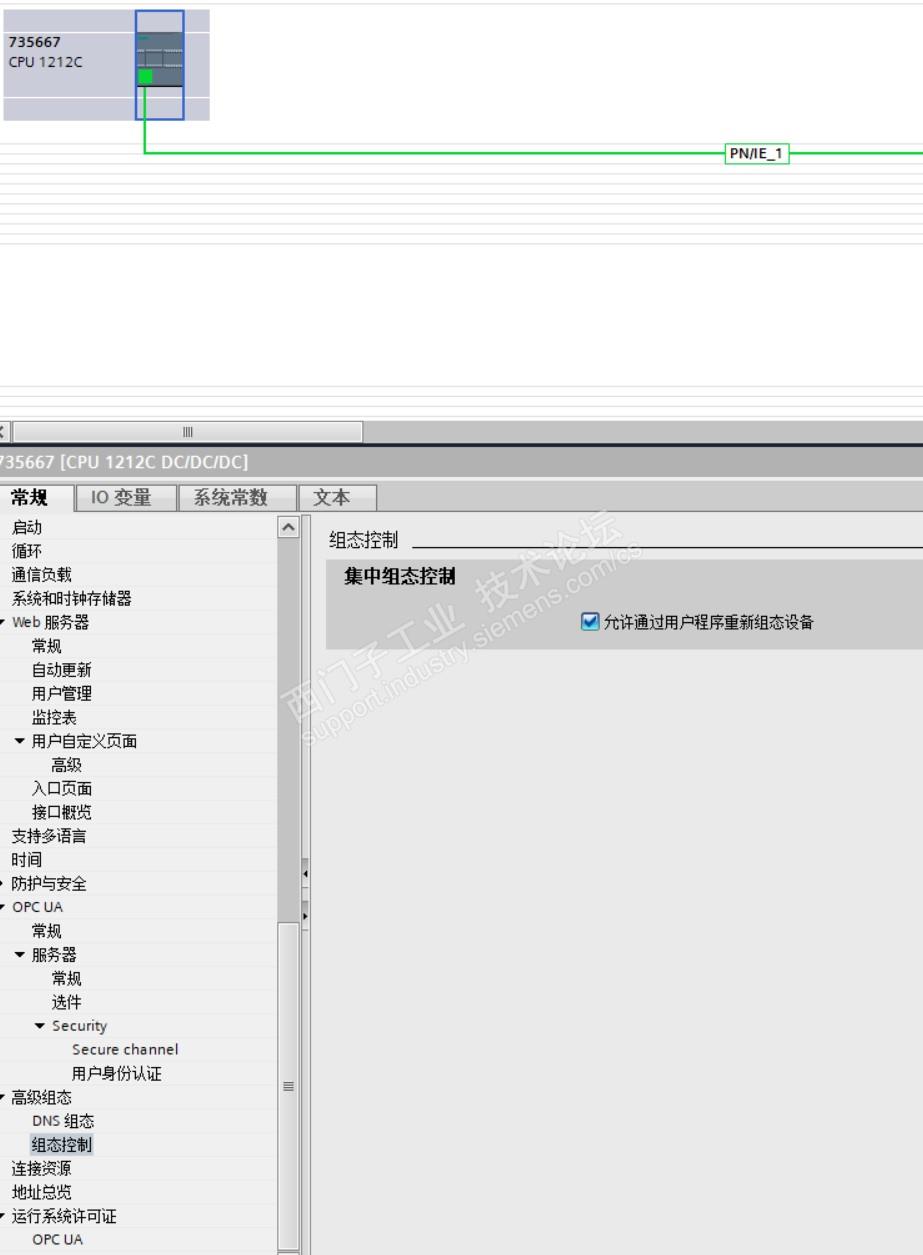
Task: Select 用户管理 in the tree
Action: coord(62,694)
